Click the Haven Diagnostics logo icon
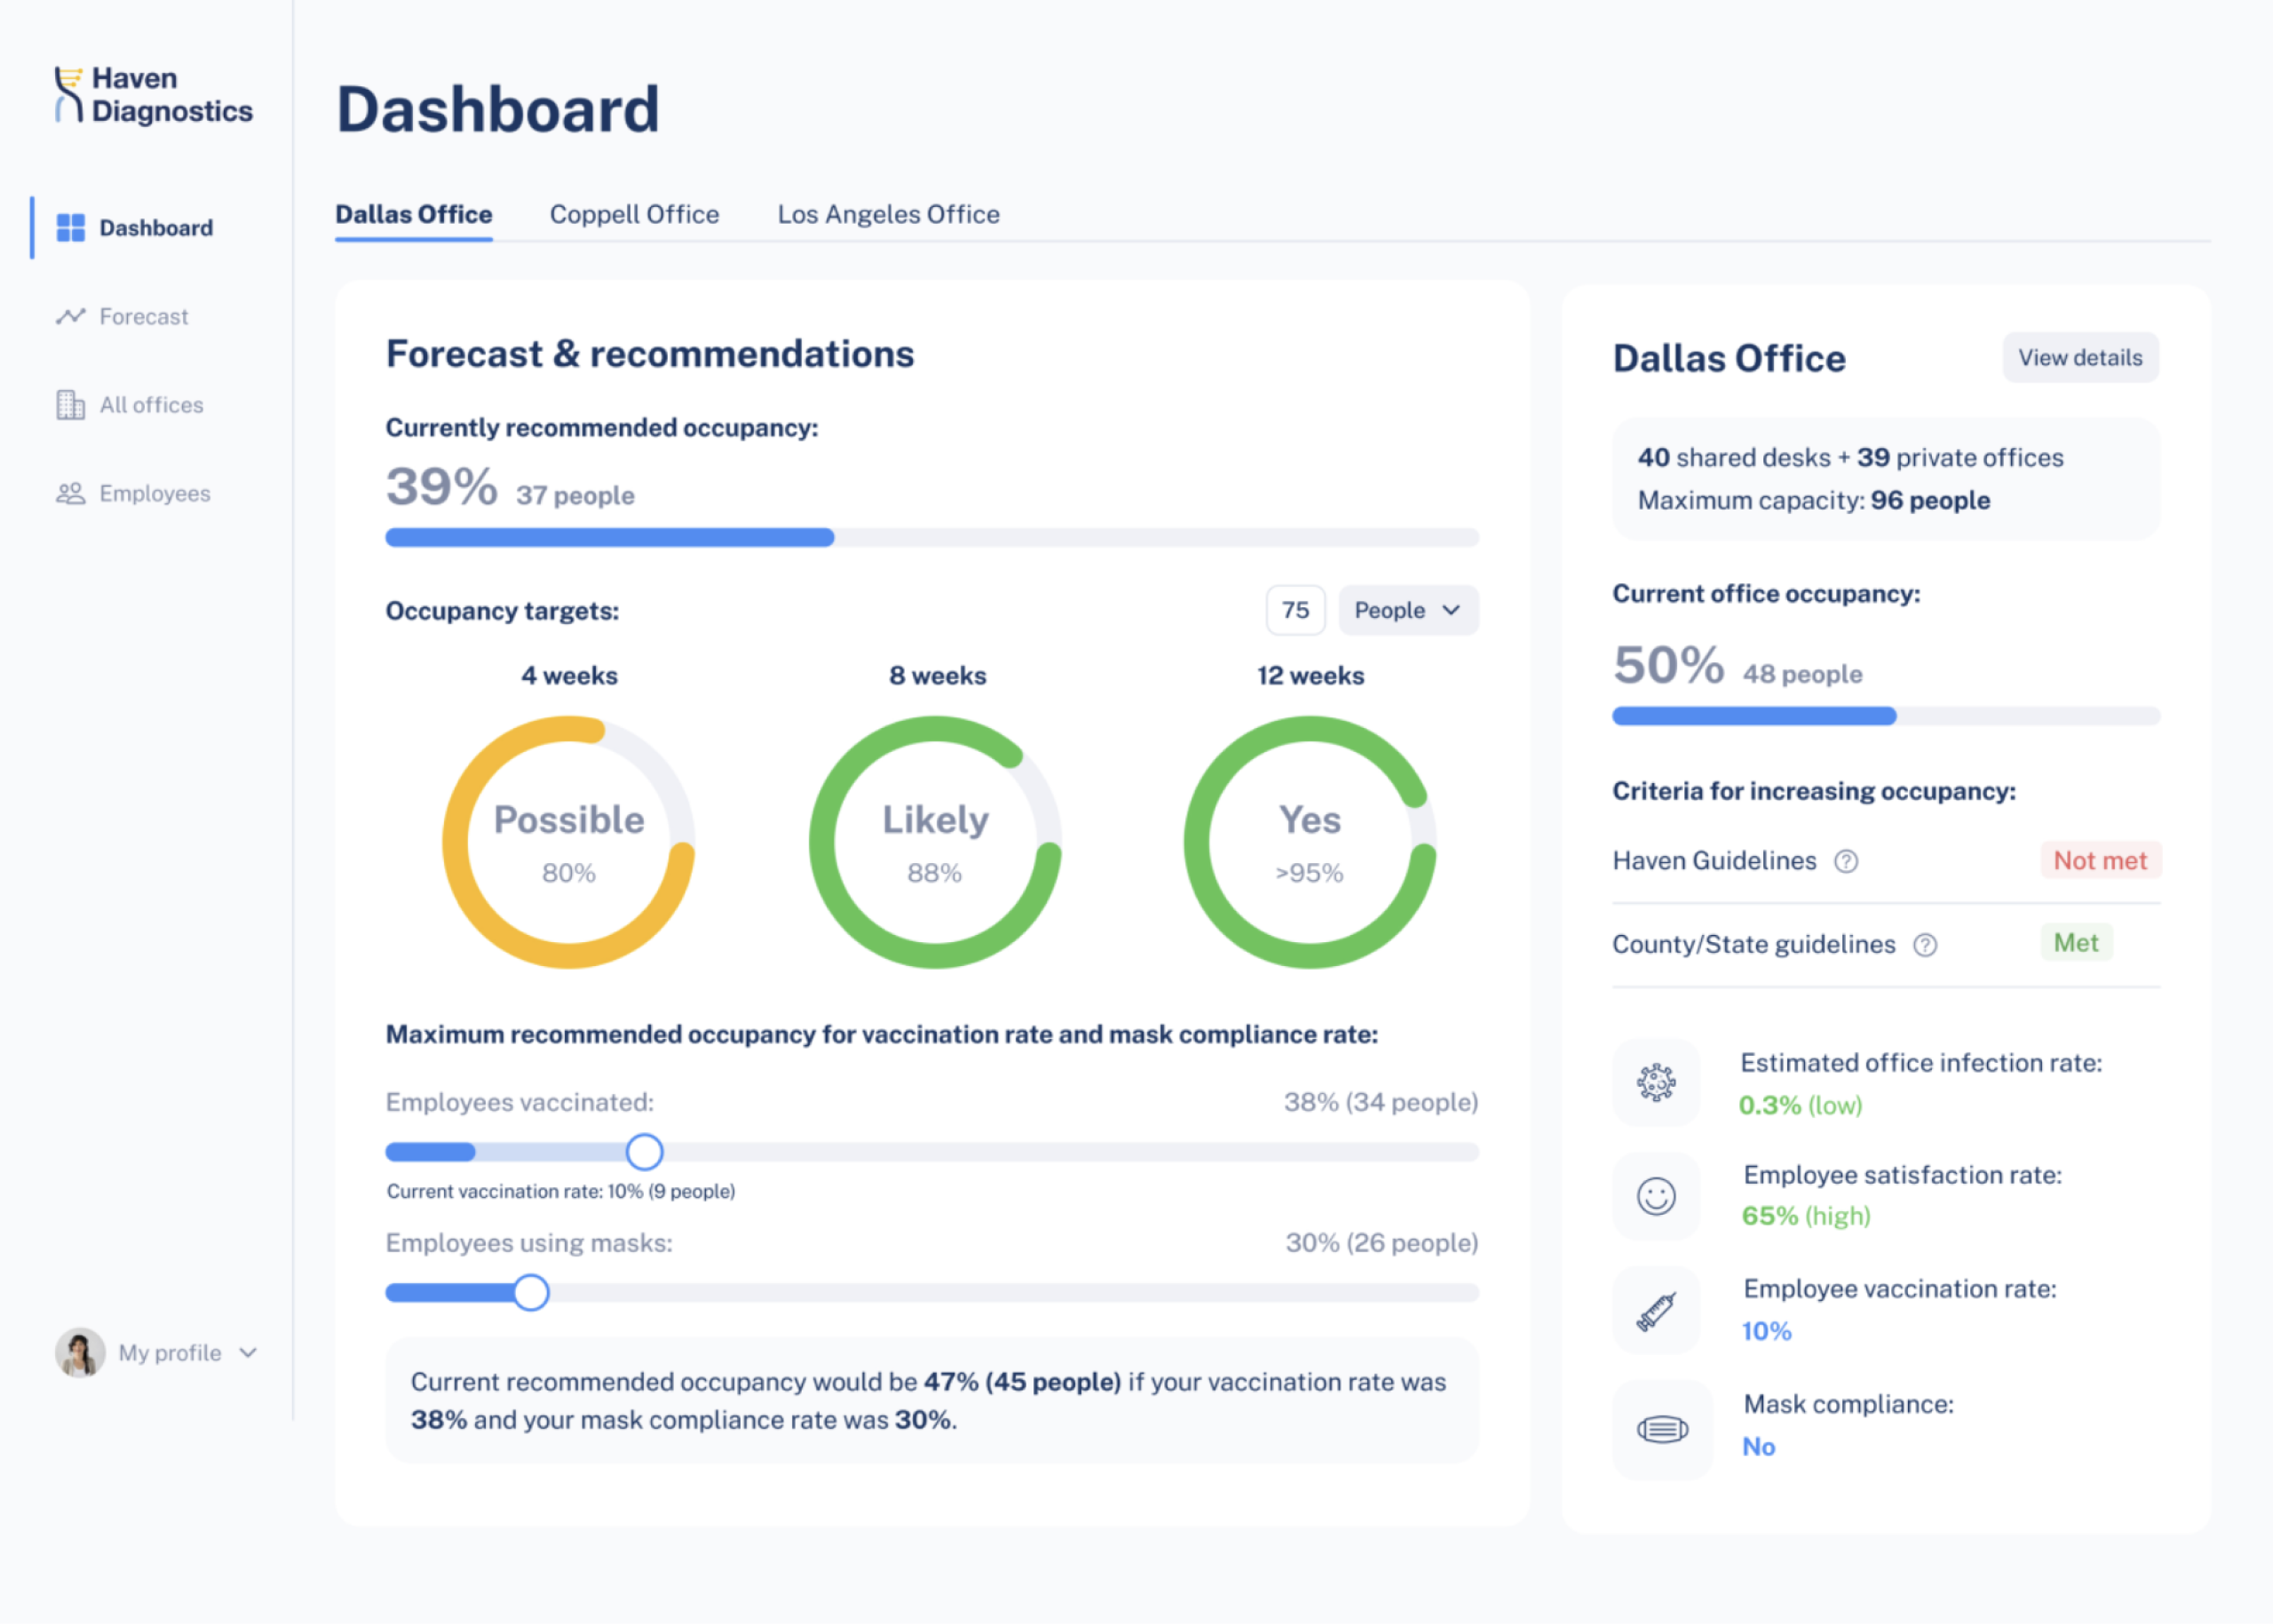This screenshot has height=1624, width=2273. pos(68,95)
